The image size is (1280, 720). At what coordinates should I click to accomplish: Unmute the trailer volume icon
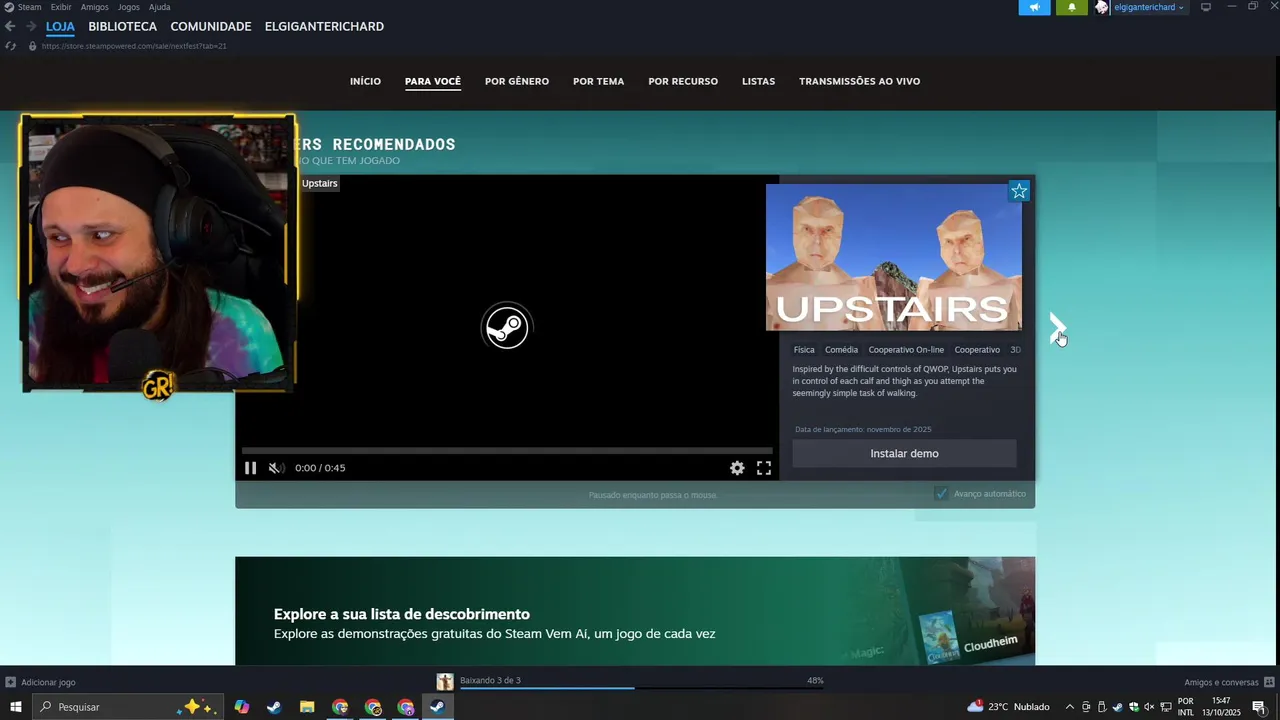pos(276,468)
